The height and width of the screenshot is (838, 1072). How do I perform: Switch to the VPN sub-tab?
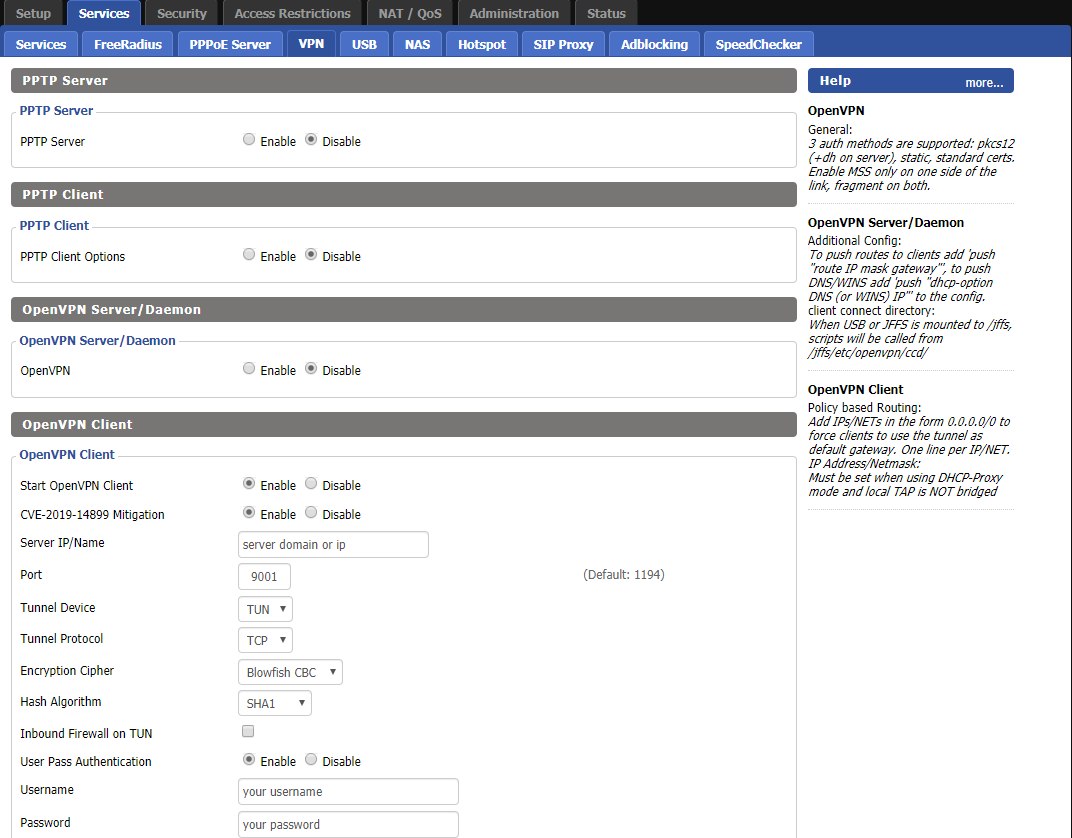pyautogui.click(x=311, y=44)
